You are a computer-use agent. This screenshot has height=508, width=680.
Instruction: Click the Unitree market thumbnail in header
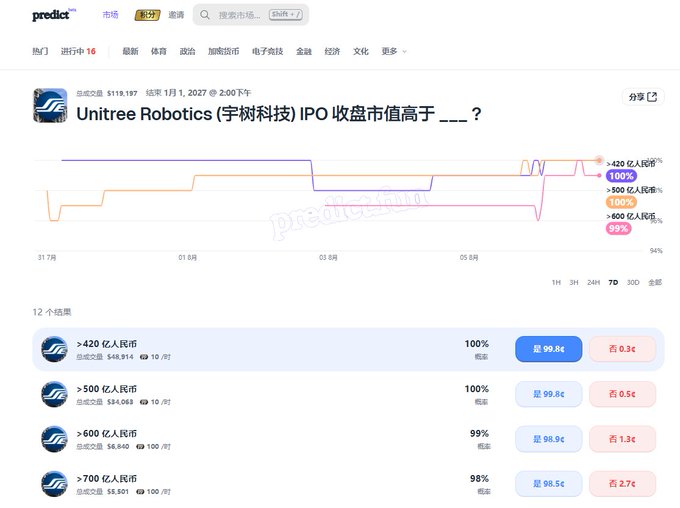click(50, 105)
